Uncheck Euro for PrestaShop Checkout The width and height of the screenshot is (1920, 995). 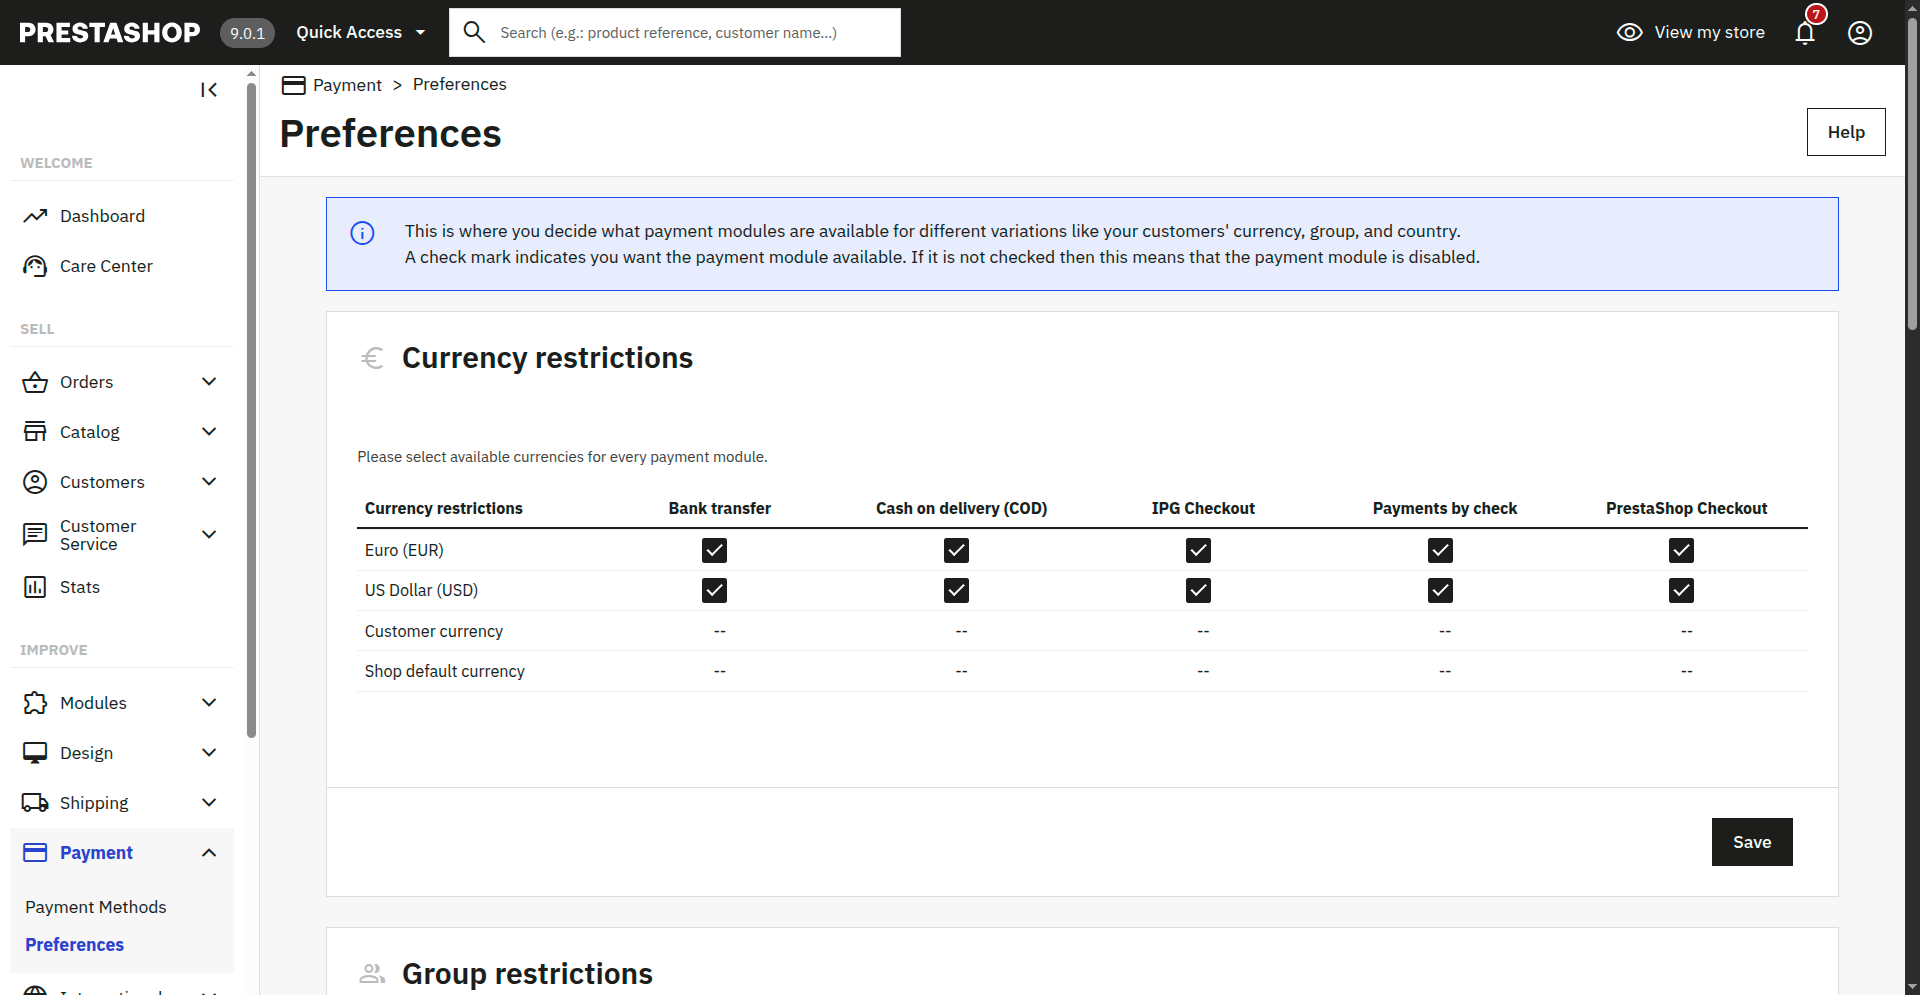pyautogui.click(x=1681, y=550)
